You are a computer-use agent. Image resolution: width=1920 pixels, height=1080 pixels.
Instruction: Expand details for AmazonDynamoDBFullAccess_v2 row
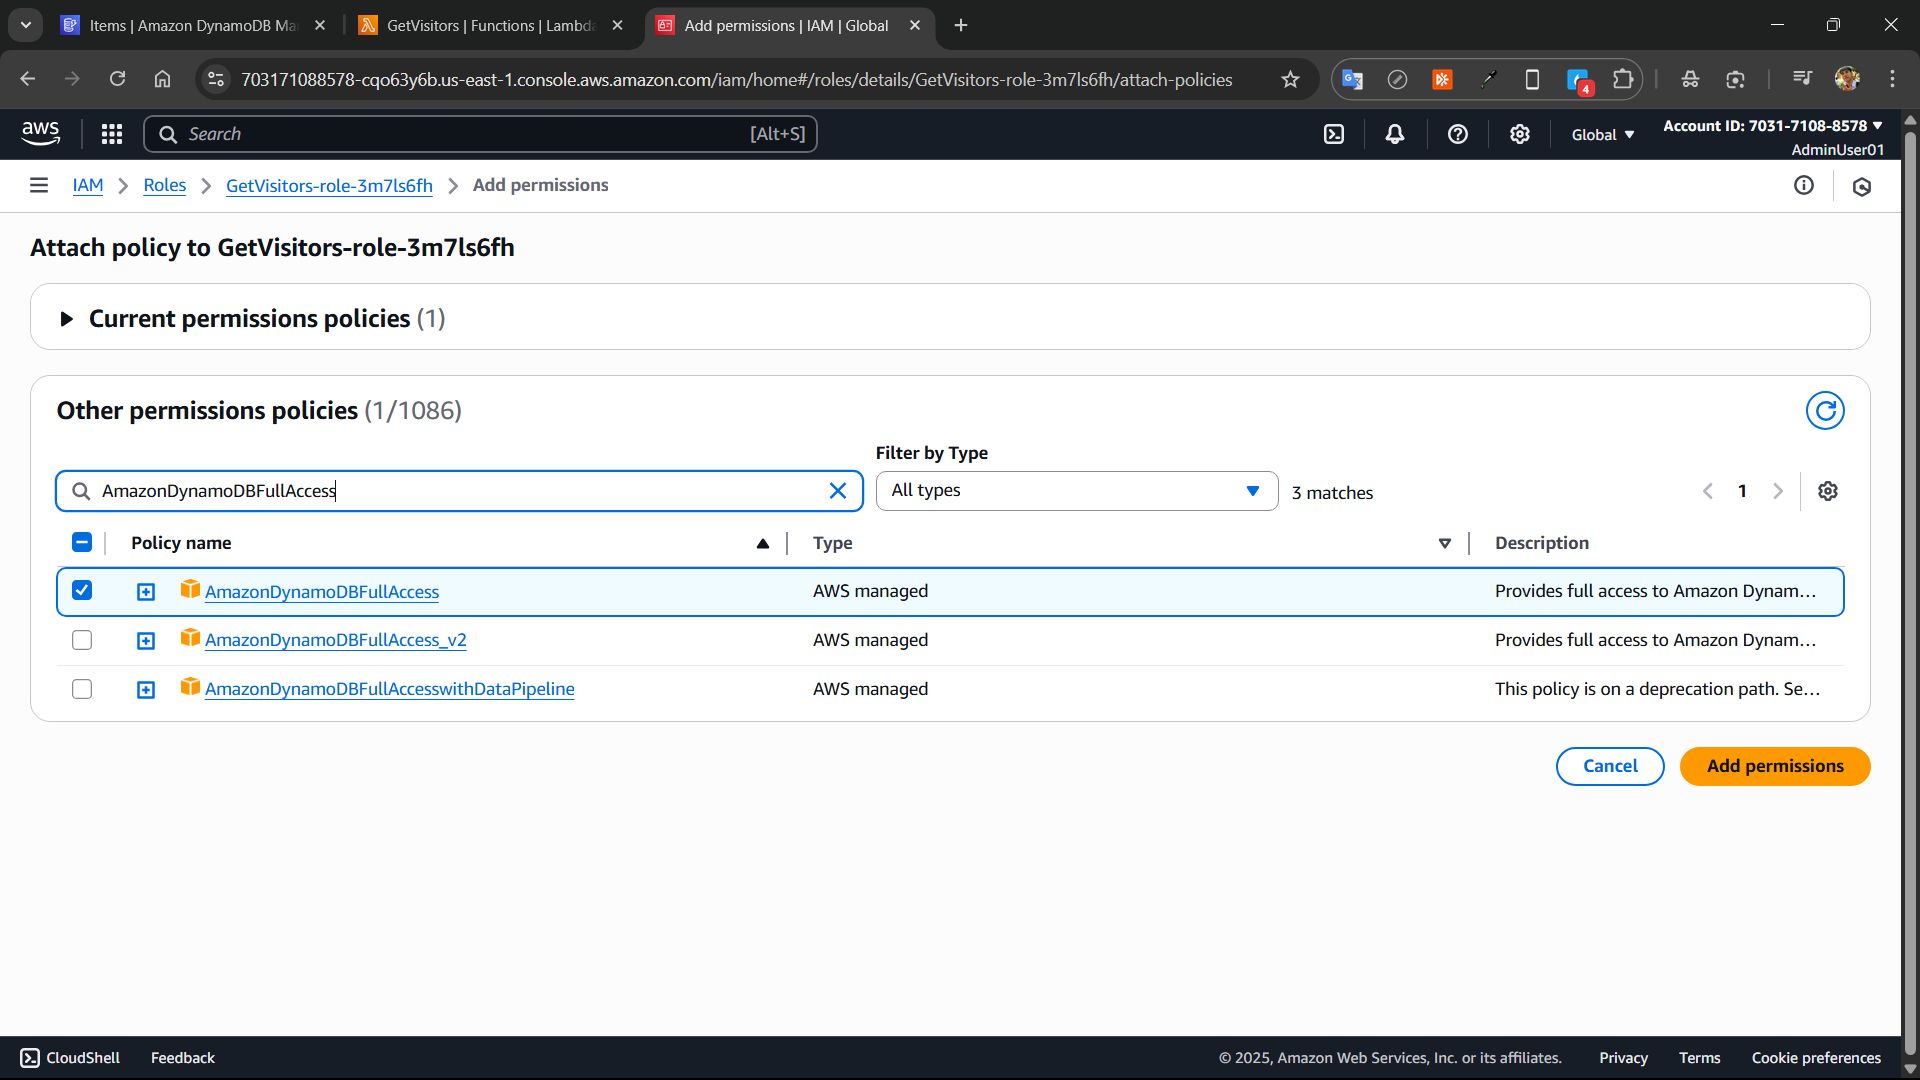pos(146,641)
